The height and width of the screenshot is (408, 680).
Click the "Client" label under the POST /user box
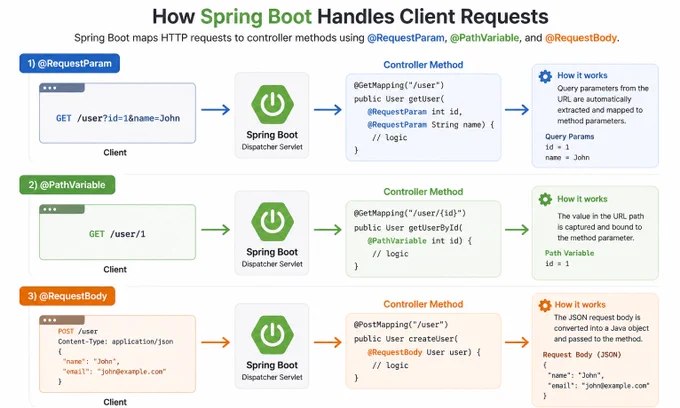click(115, 402)
